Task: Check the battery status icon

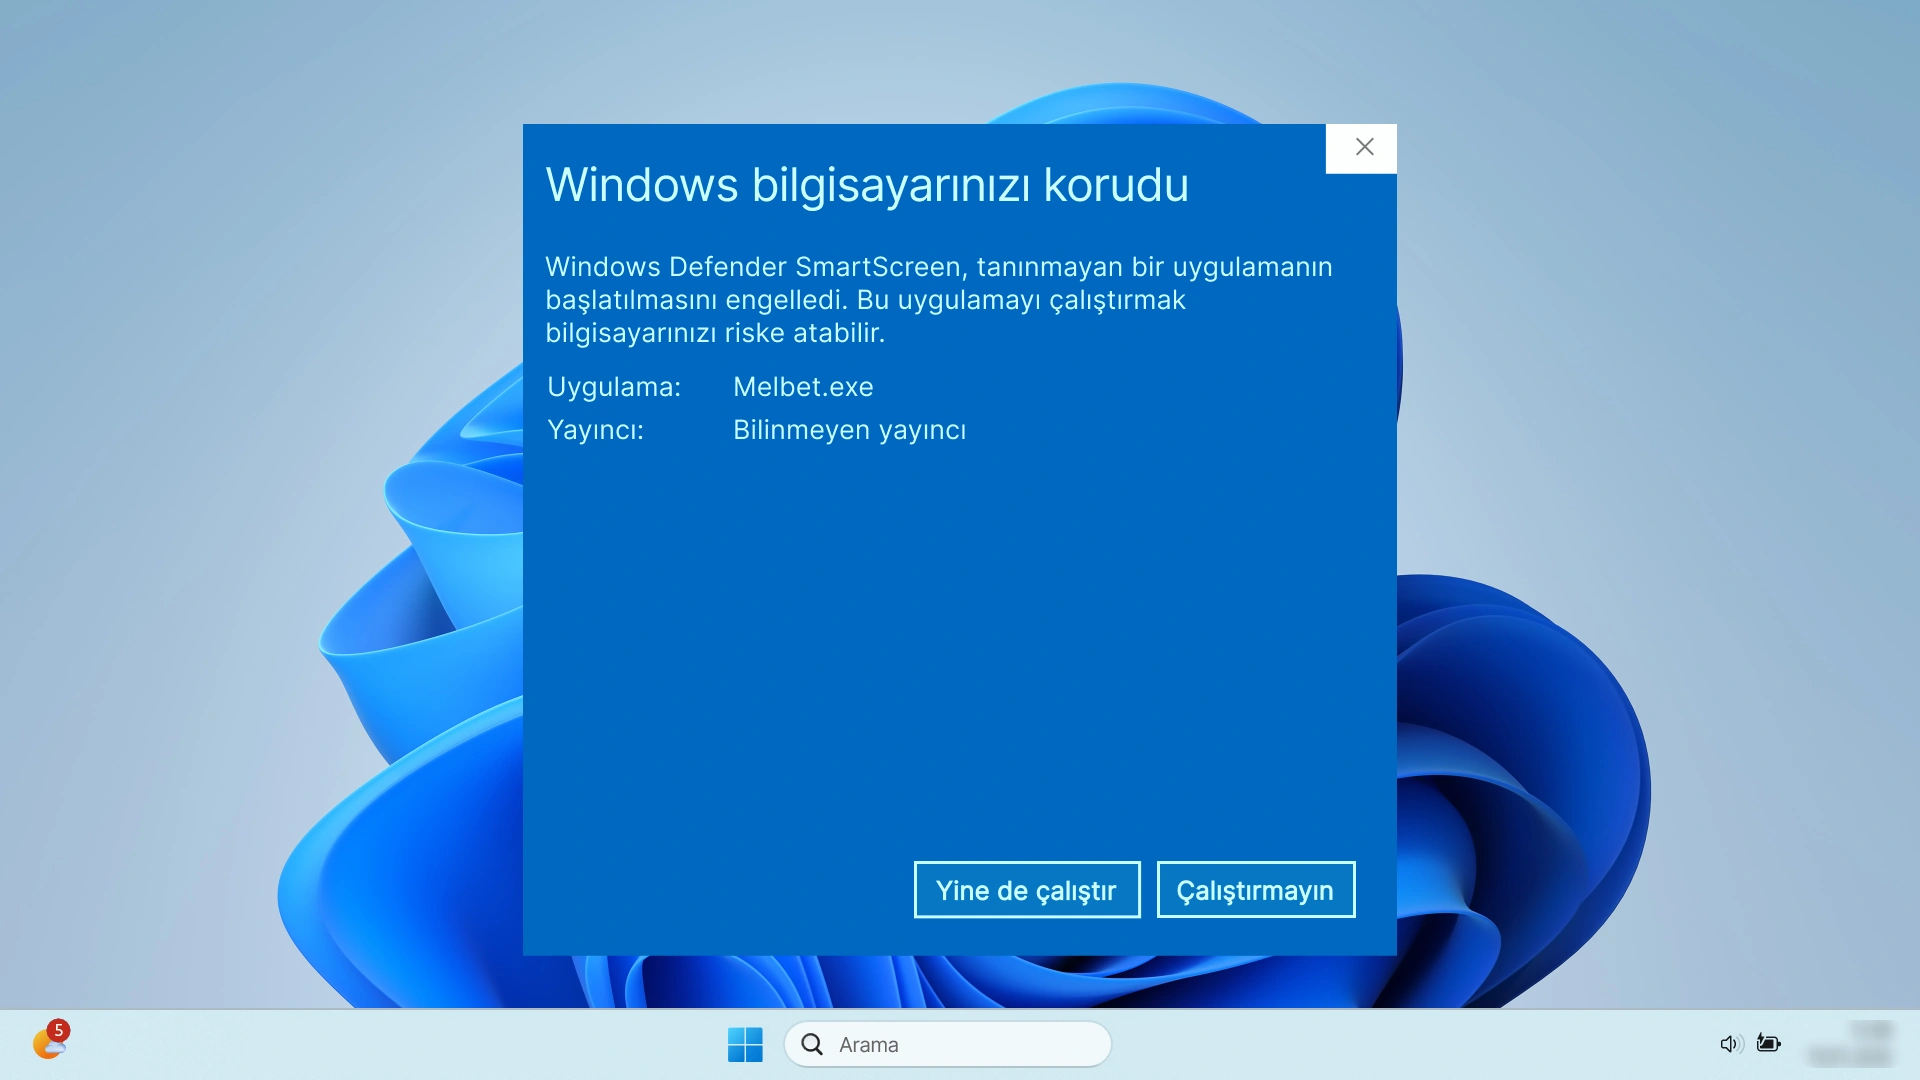Action: [x=1769, y=1044]
